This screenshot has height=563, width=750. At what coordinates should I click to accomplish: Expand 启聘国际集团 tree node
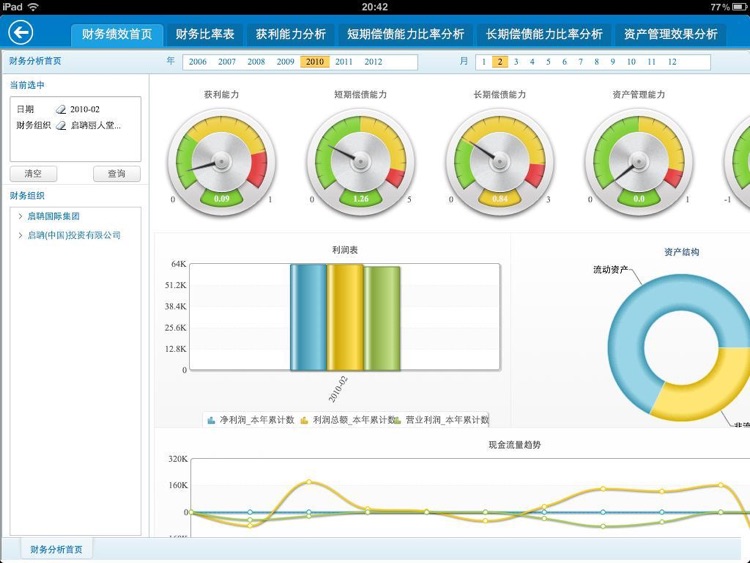click(x=20, y=216)
